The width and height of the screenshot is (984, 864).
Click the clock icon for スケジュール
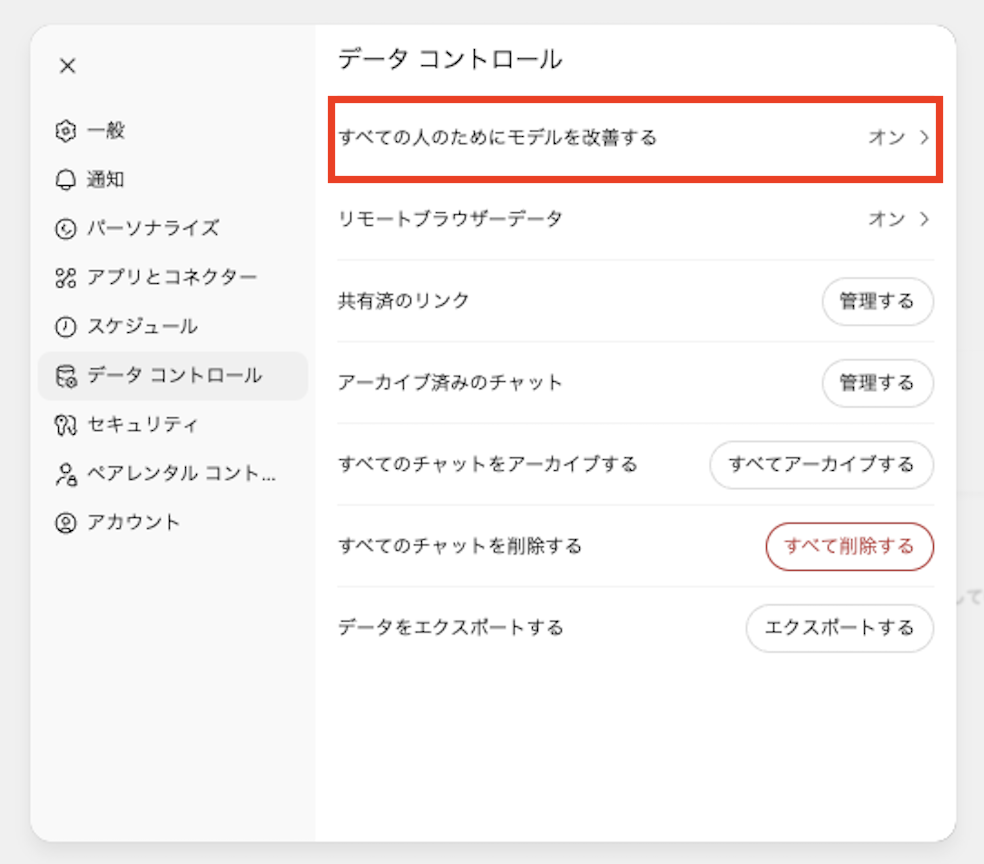click(x=66, y=327)
